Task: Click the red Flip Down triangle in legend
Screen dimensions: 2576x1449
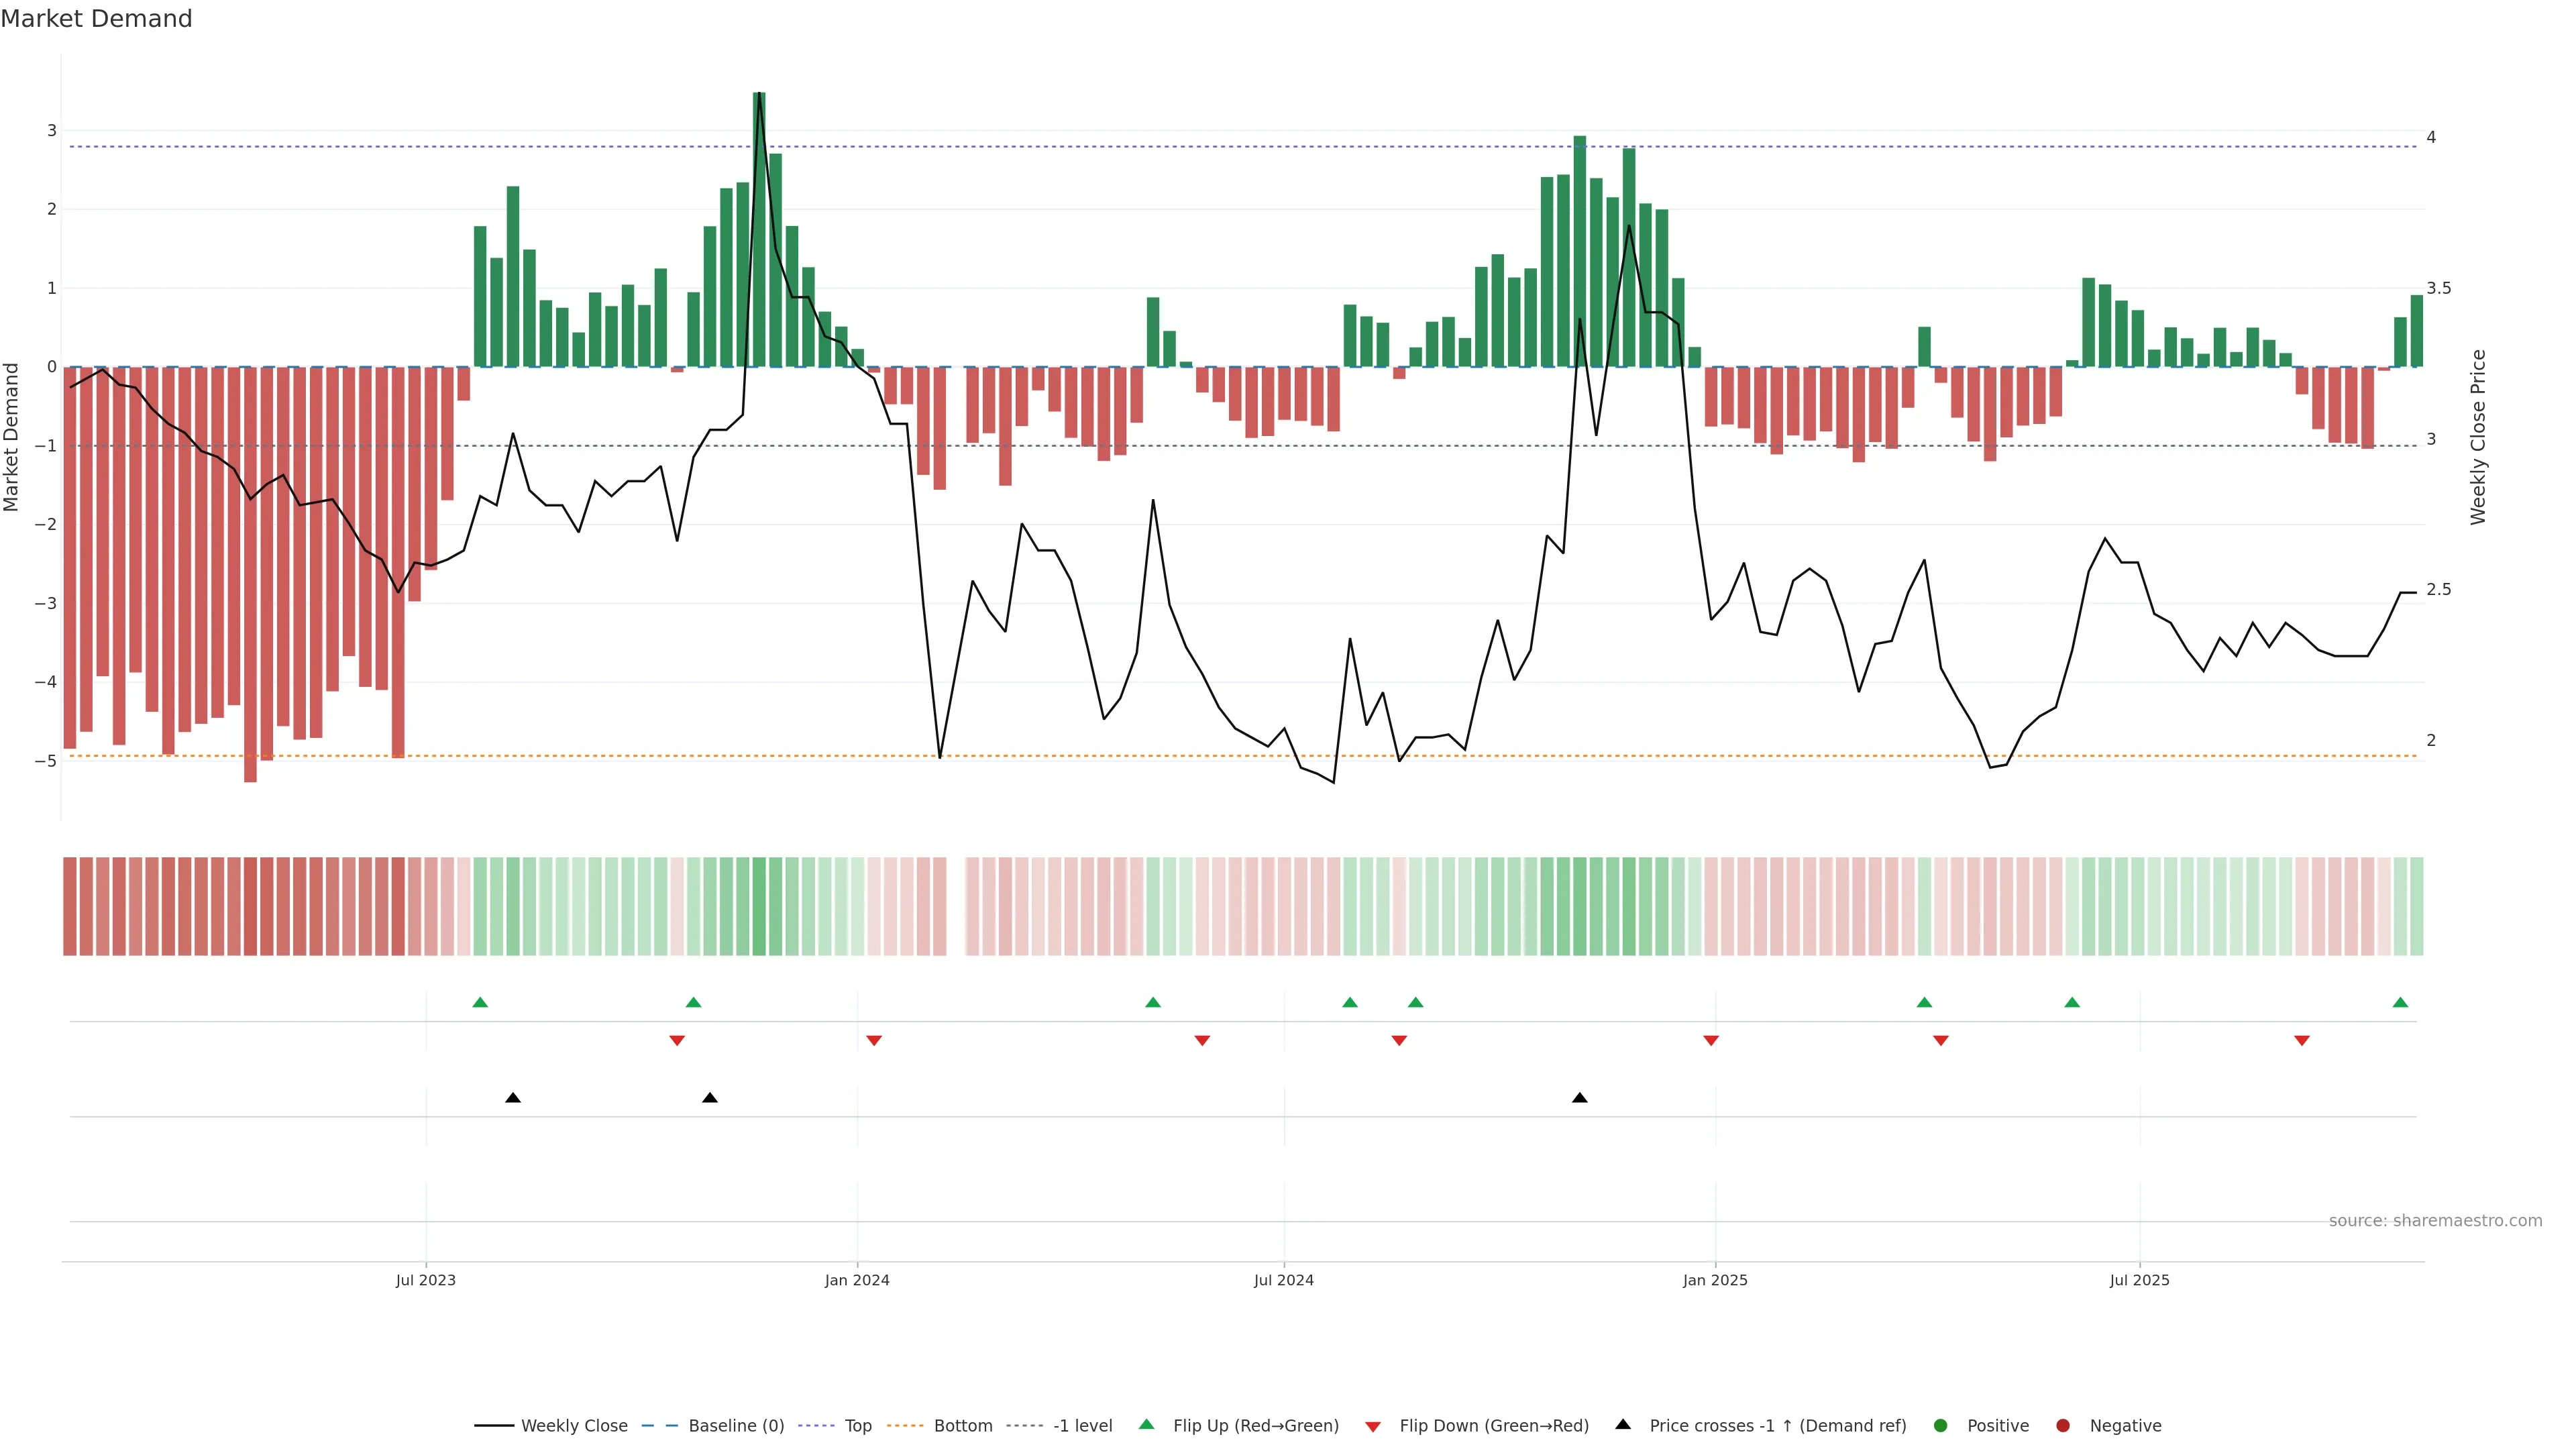Action: pyautogui.click(x=1373, y=1426)
